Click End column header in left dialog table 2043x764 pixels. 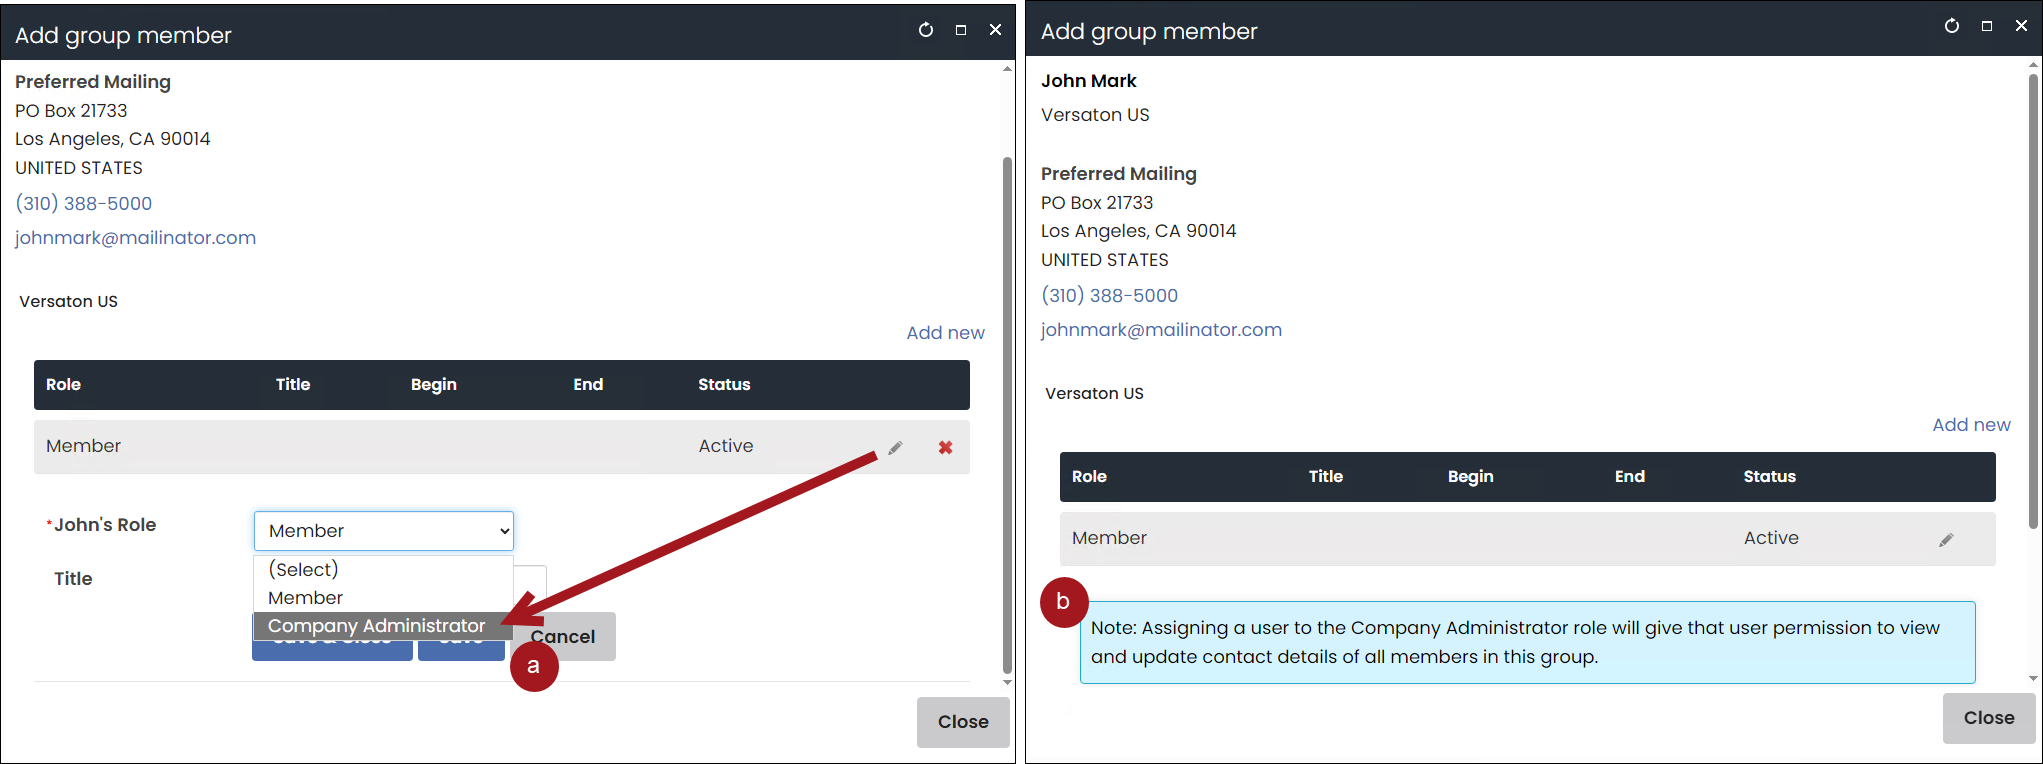pos(588,385)
